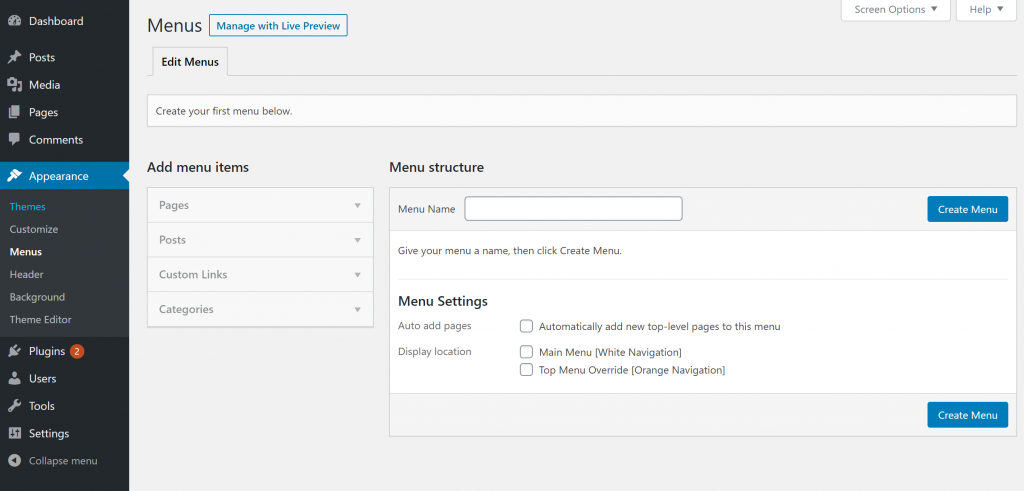Open the Help dropdown tab
The image size is (1024, 491).
tap(986, 10)
